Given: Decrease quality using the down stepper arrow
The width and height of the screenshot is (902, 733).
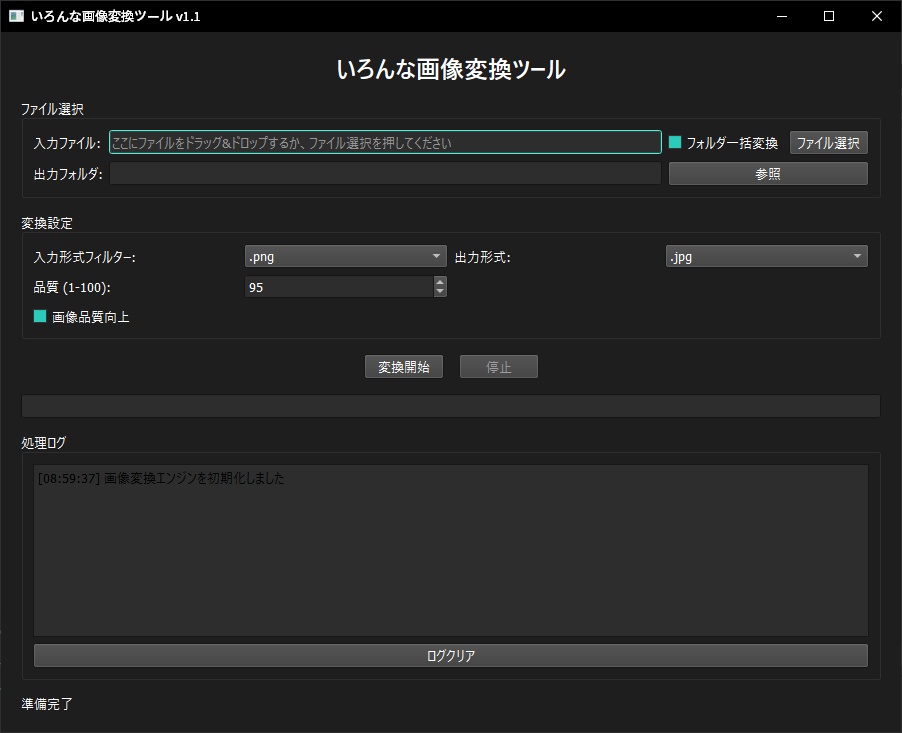Looking at the screenshot, I should 439,292.
